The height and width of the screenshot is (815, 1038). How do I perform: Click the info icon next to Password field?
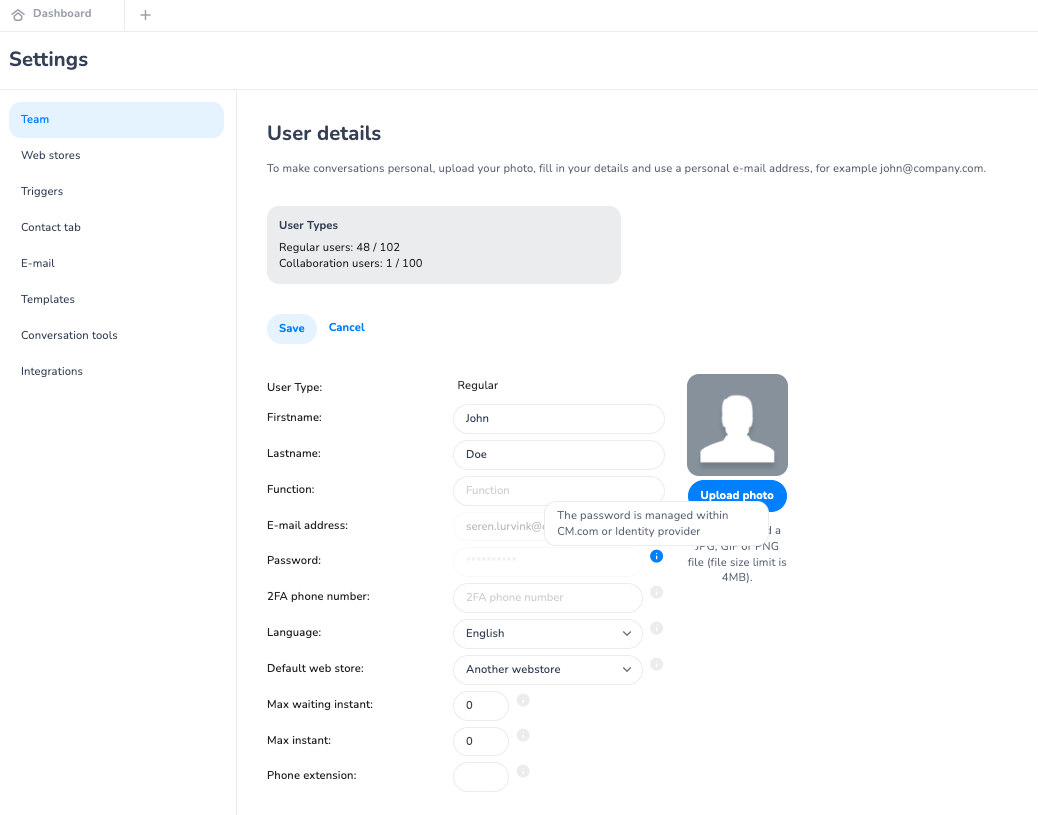click(x=656, y=556)
